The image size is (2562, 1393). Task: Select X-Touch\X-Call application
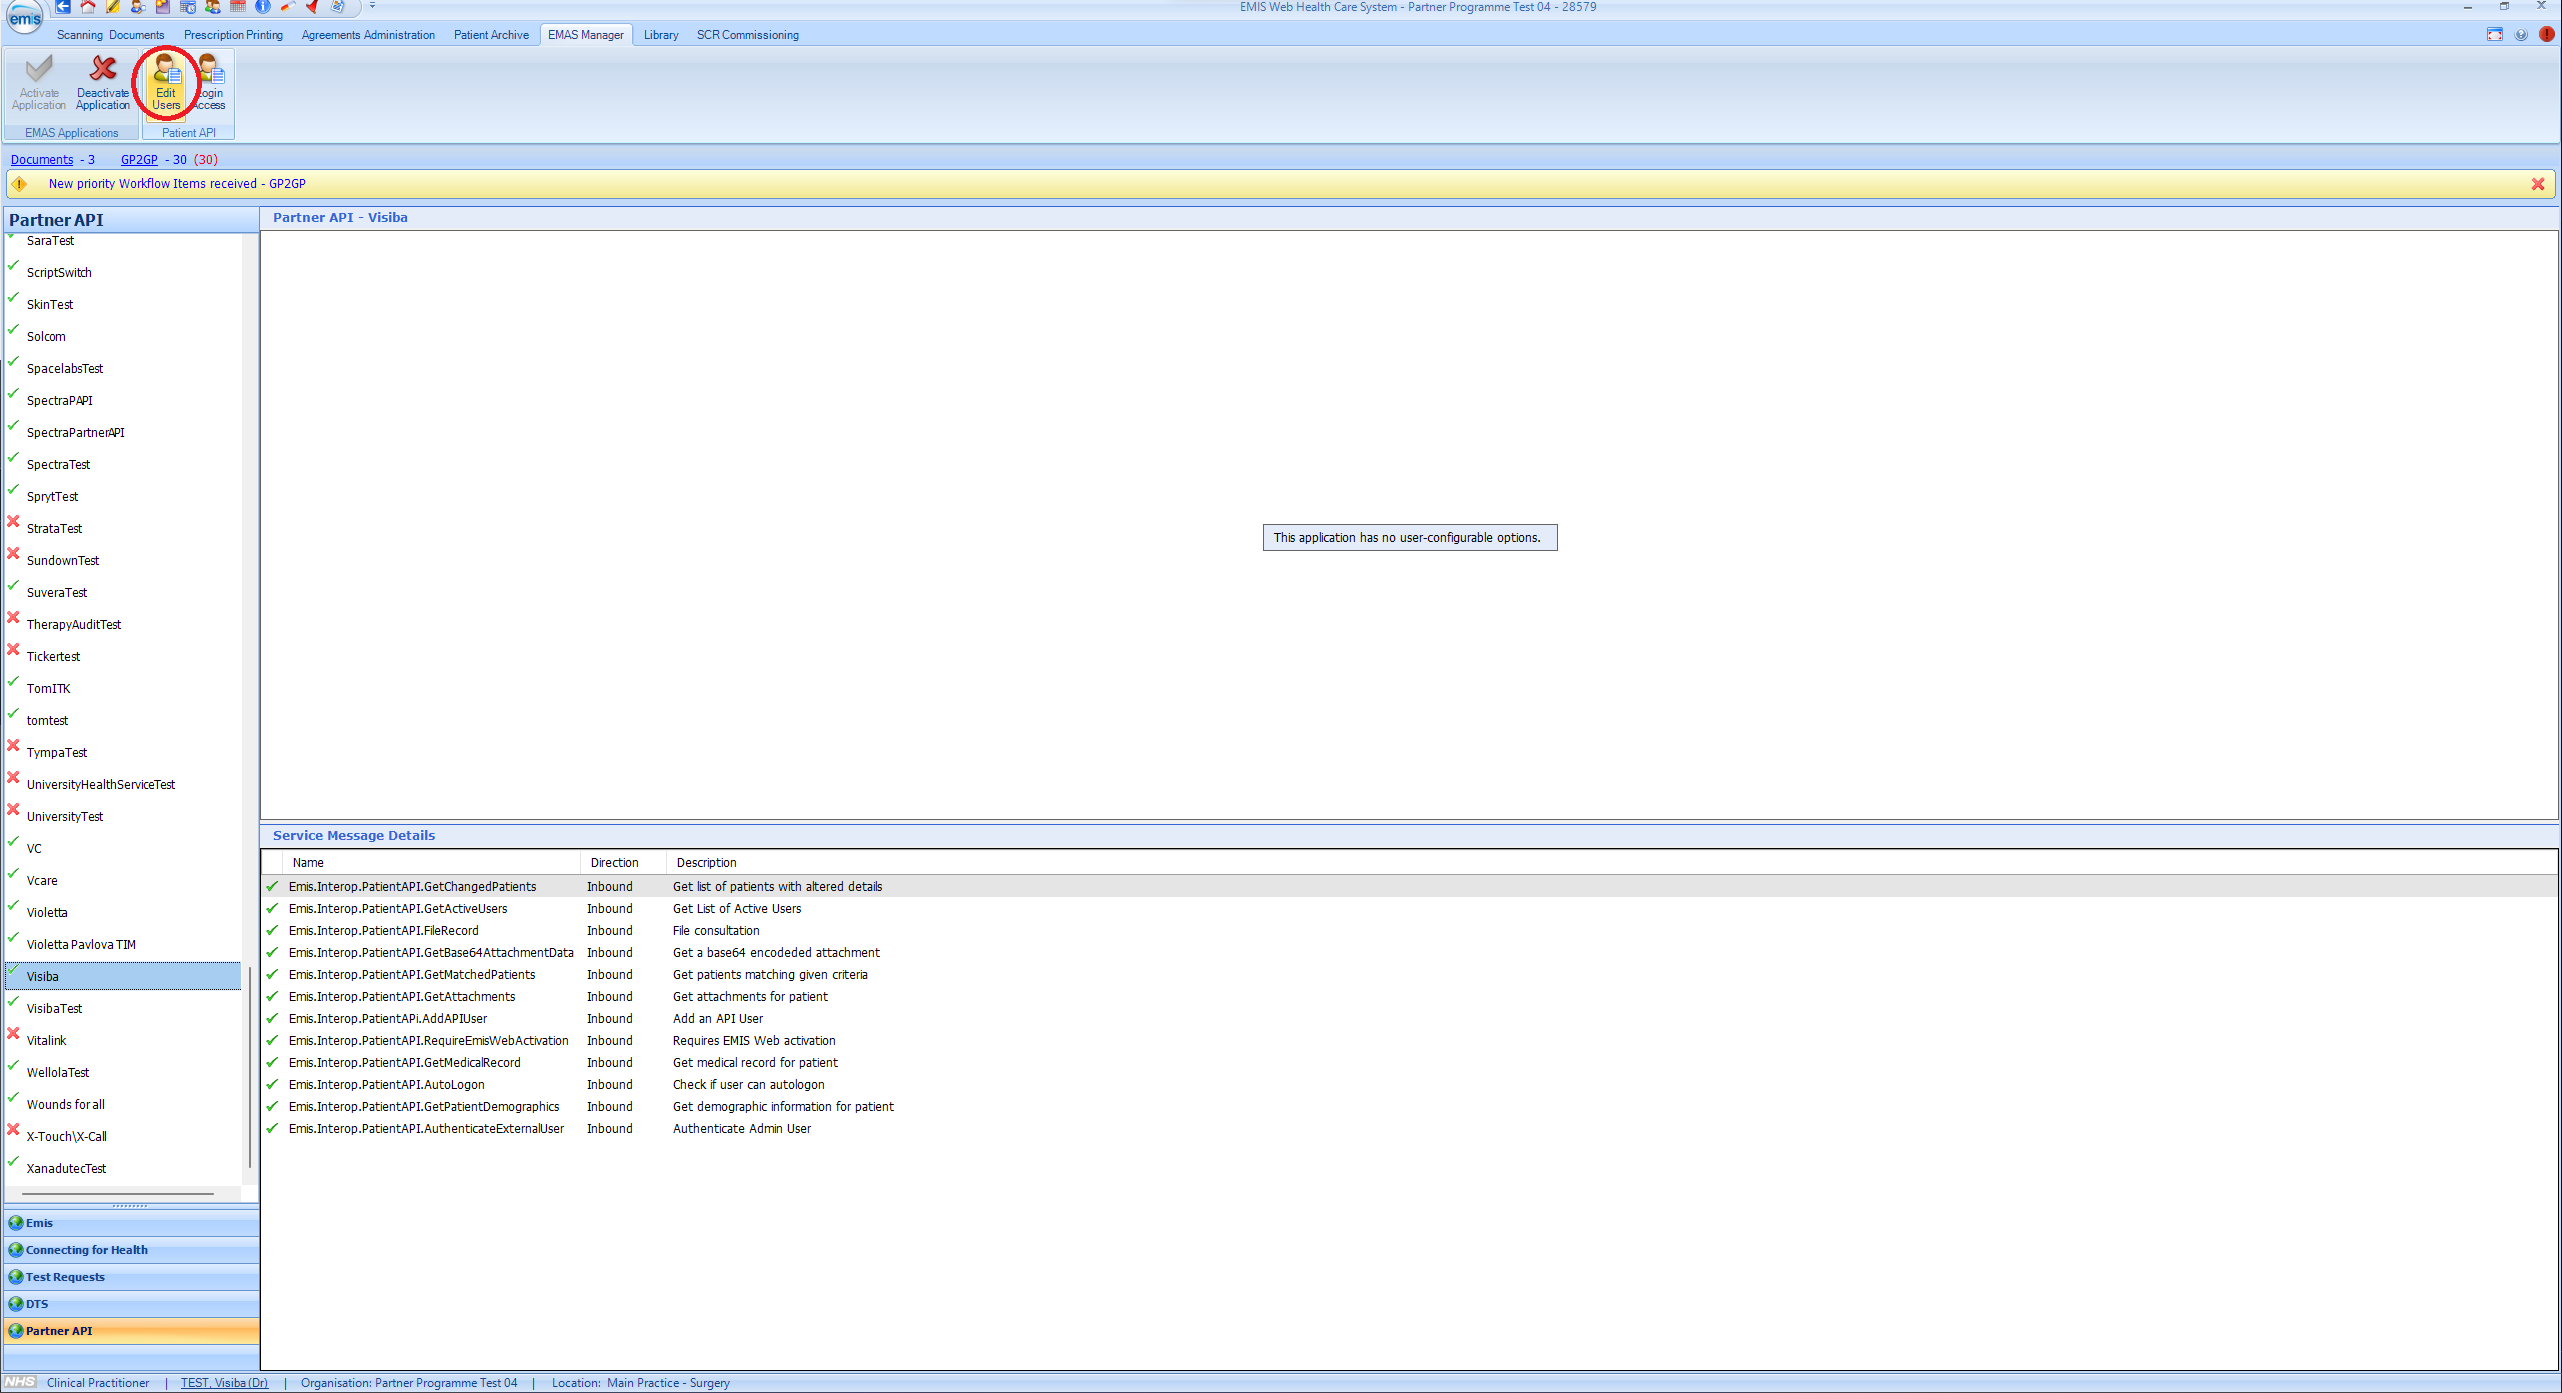pos(123,1136)
